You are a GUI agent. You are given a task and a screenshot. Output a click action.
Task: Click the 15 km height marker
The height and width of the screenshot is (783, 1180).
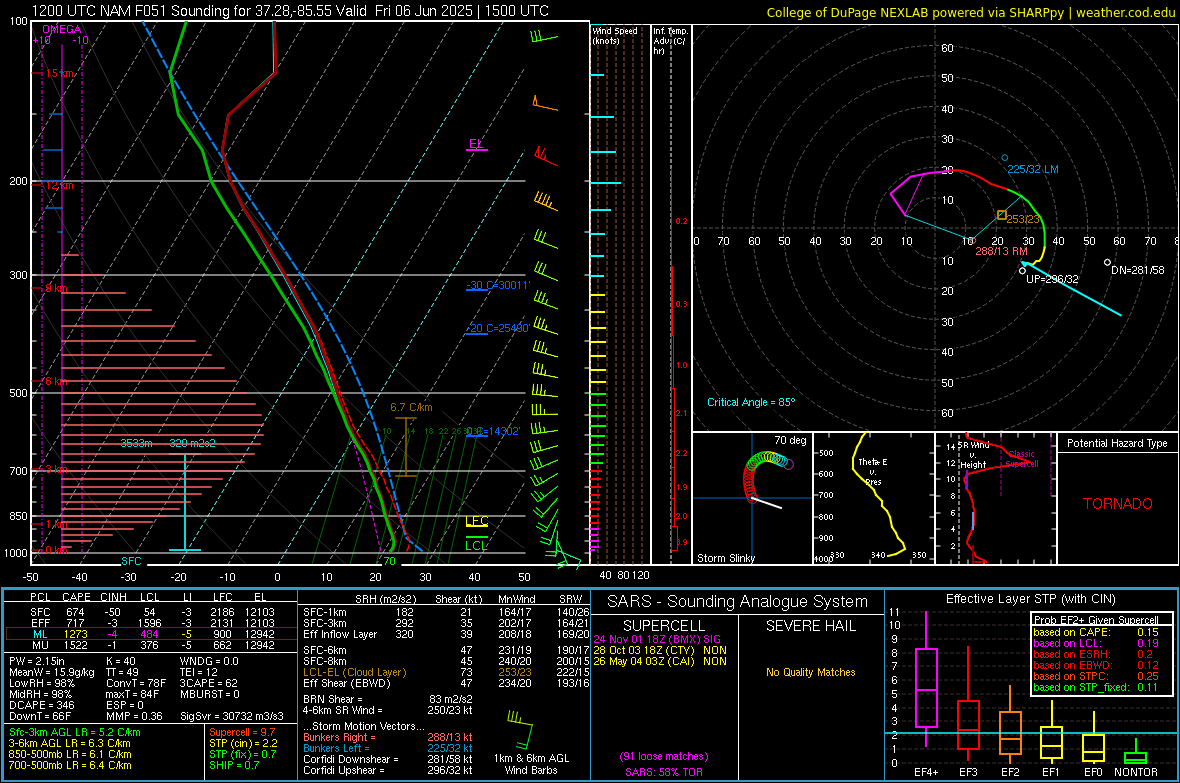pos(59,73)
